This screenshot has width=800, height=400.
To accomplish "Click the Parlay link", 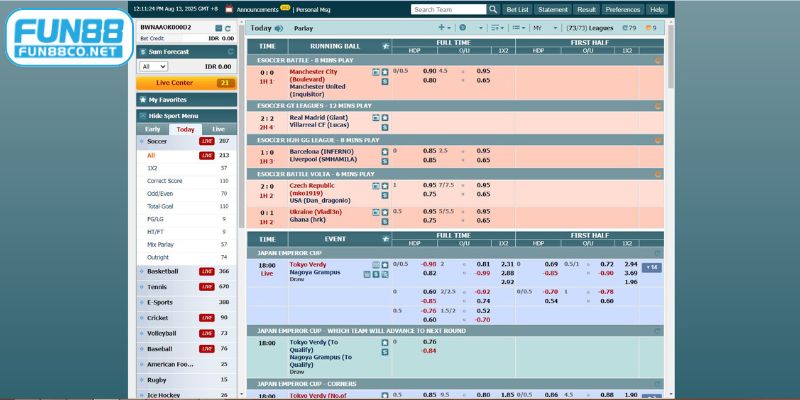I will pos(301,28).
